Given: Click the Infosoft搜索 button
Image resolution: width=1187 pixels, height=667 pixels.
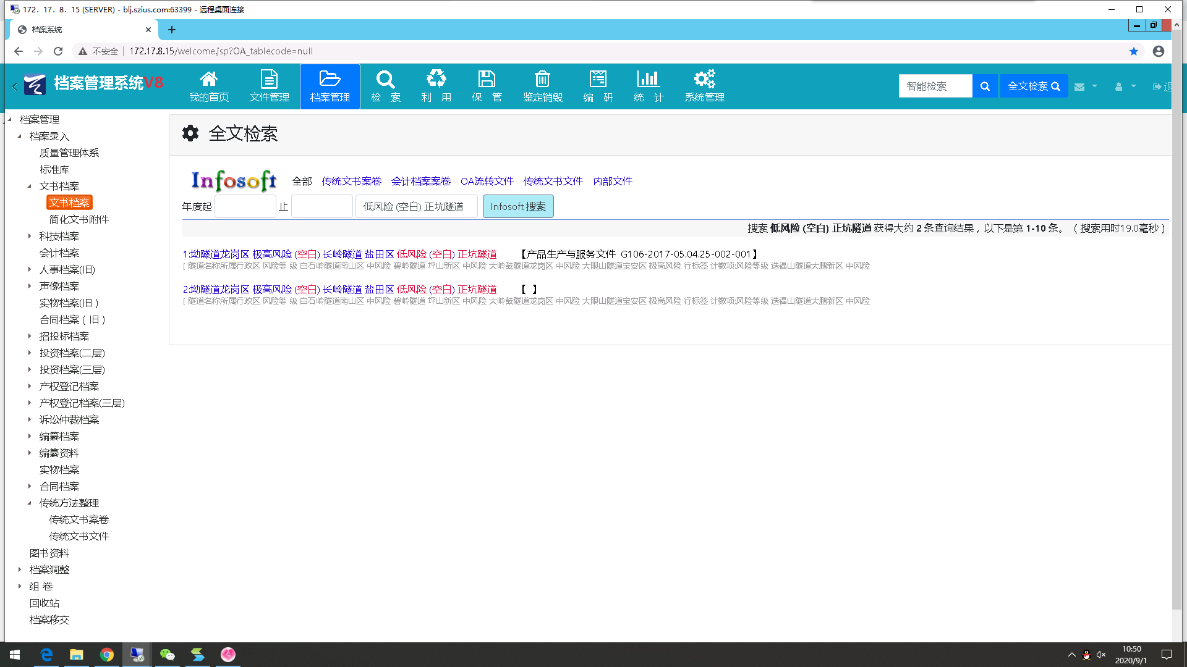Looking at the screenshot, I should point(517,207).
